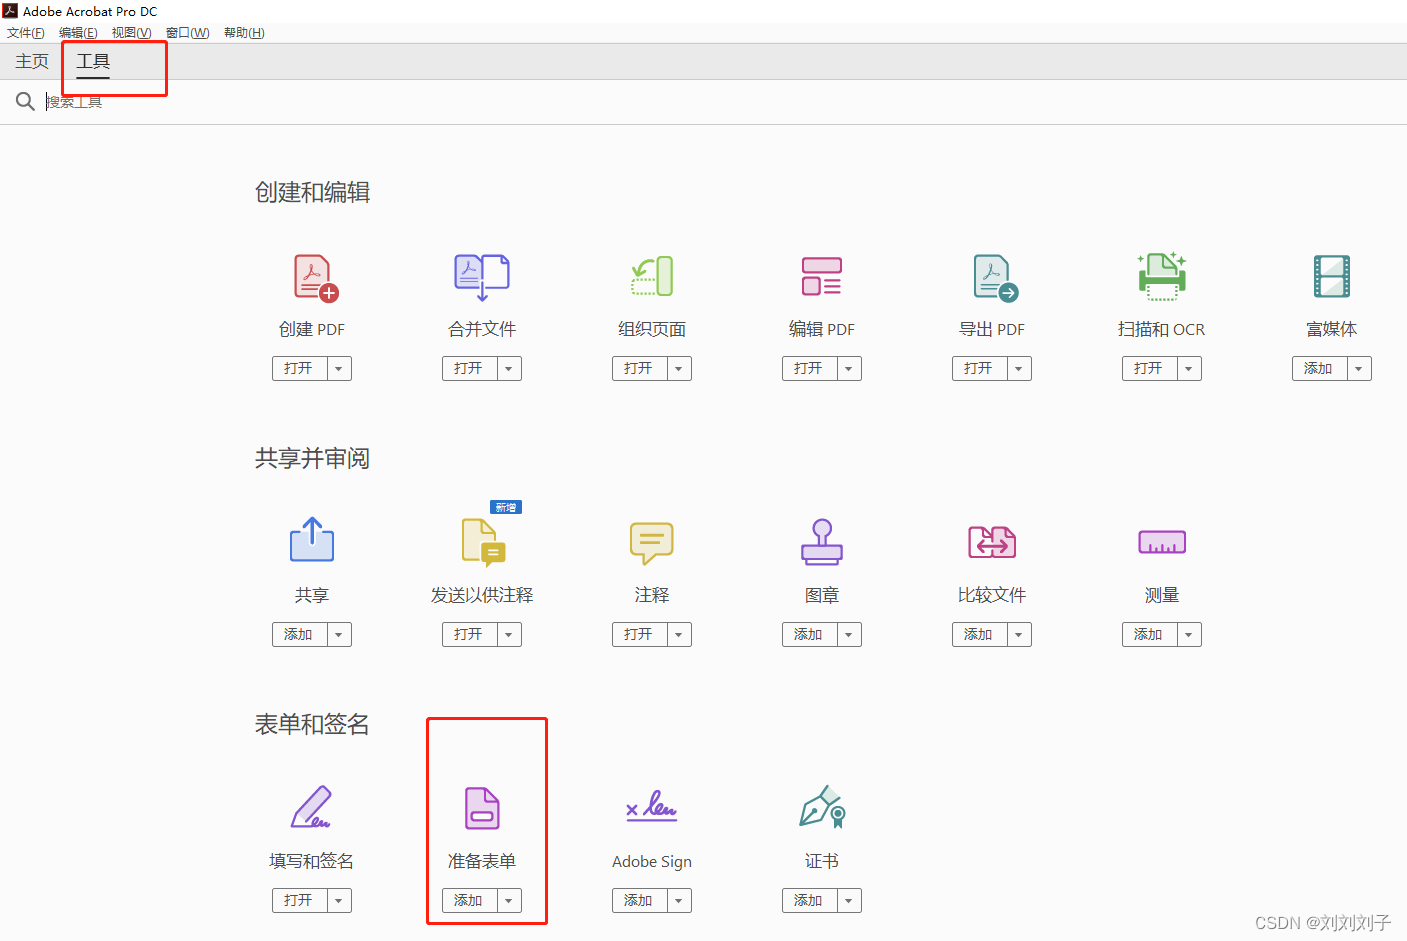
Task: Open dropdown arrow under 测量
Action: coord(1189,634)
